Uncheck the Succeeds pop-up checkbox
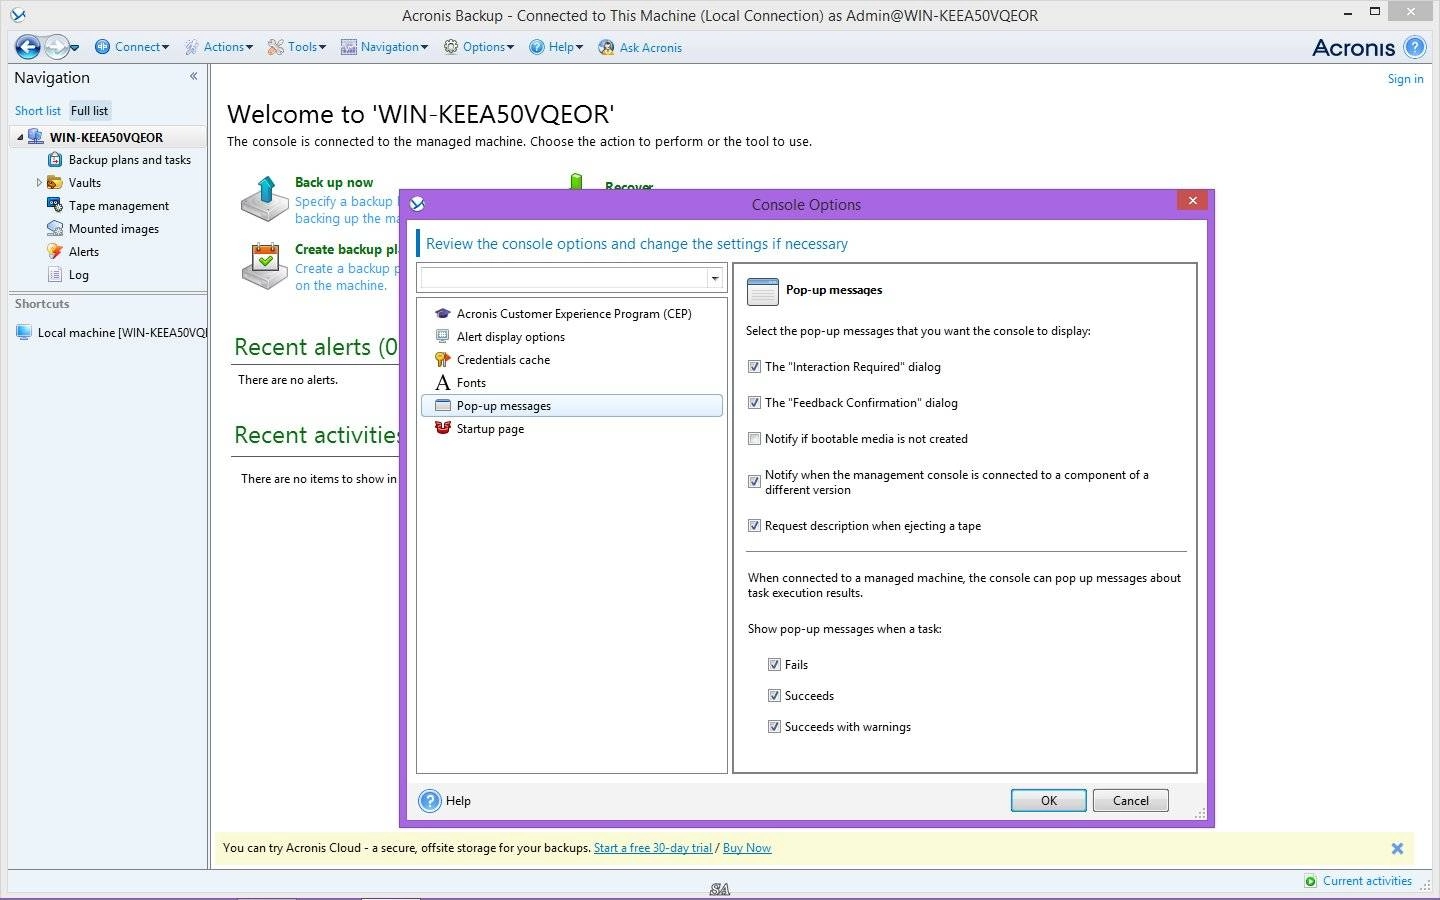This screenshot has width=1440, height=900. click(x=774, y=696)
